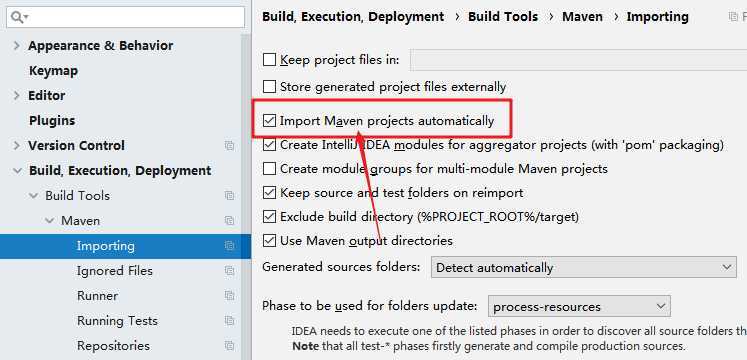The height and width of the screenshot is (360, 747).
Task: Select Repositories under Maven
Action: [113, 346]
